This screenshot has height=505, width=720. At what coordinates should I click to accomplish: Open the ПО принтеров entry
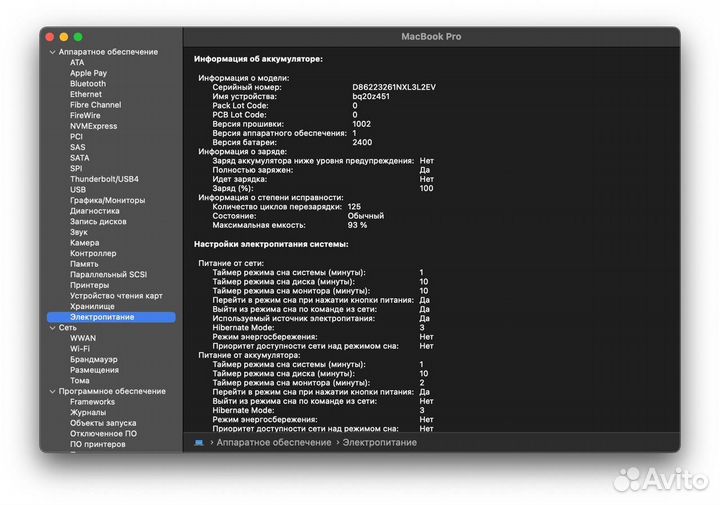(97, 444)
